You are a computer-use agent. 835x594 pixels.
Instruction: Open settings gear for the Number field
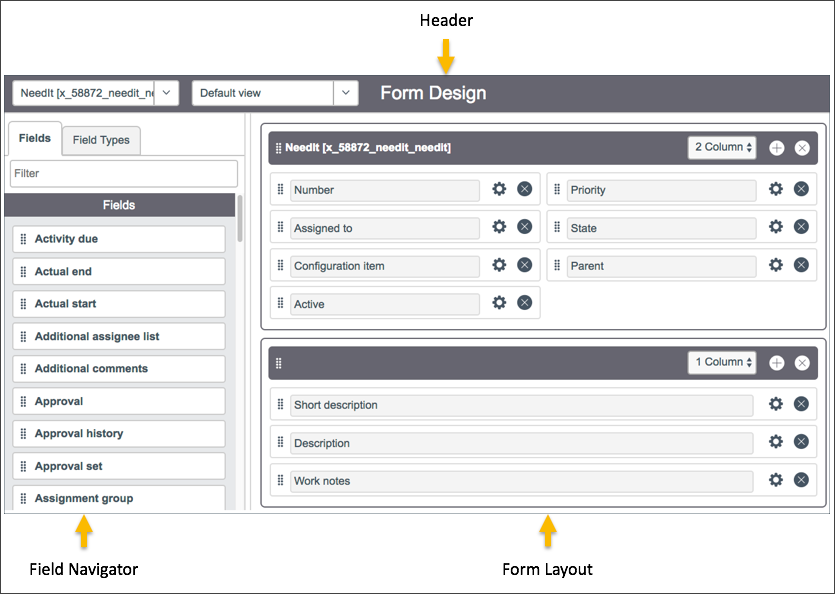tap(499, 189)
